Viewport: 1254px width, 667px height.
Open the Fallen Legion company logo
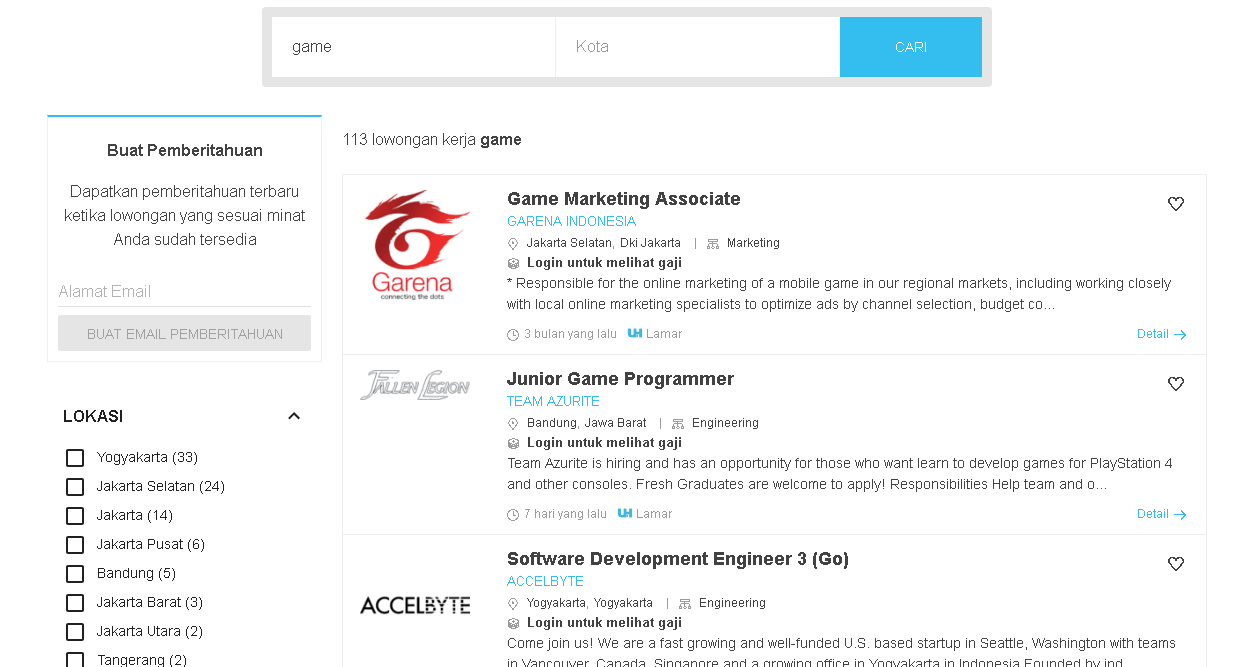(x=415, y=385)
